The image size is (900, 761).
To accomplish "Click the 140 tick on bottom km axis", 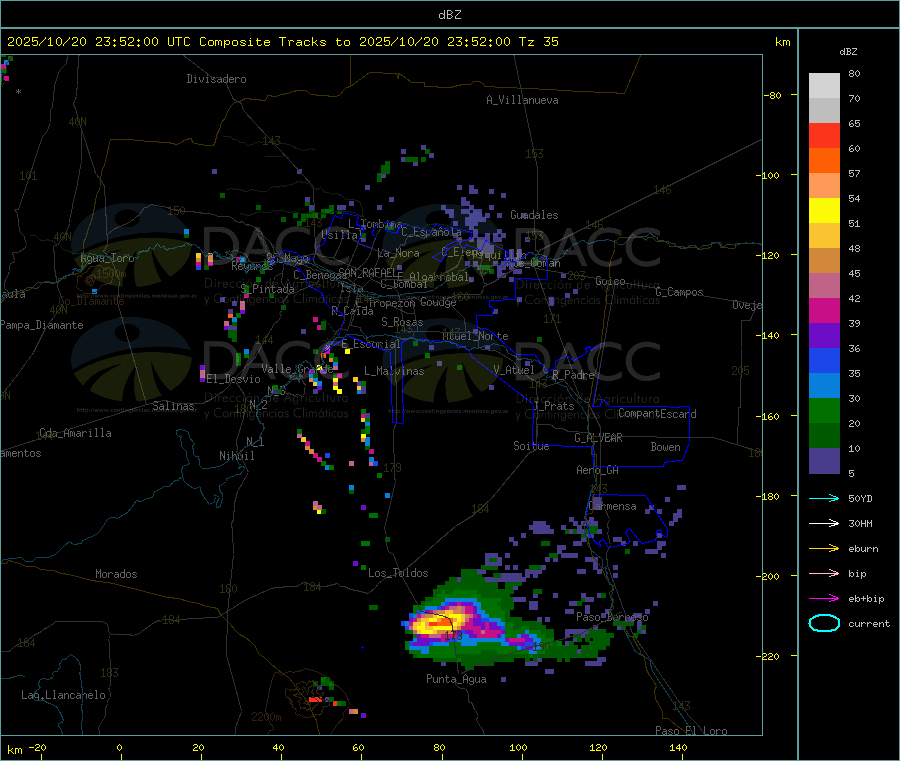I will [x=678, y=747].
